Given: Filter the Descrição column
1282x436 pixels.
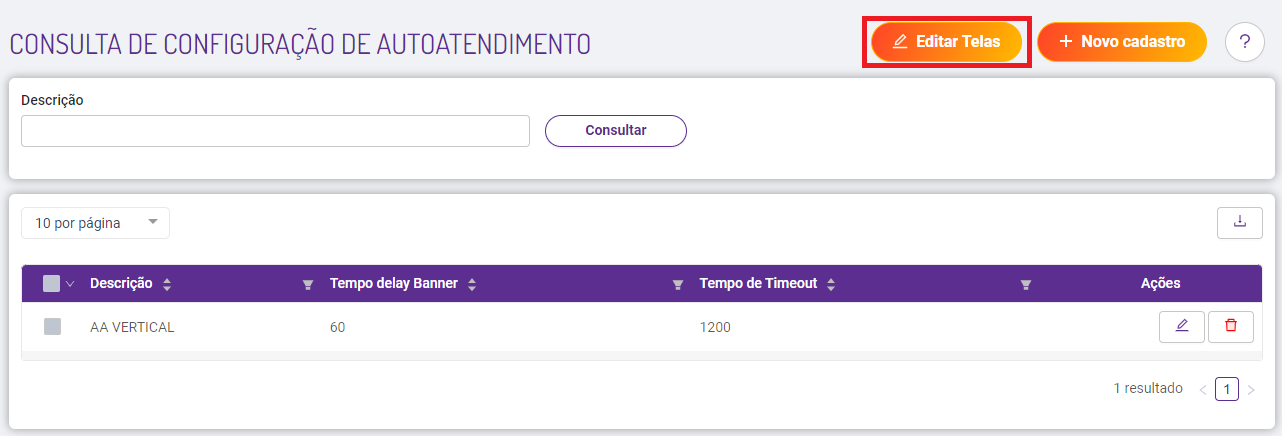Looking at the screenshot, I should click(x=308, y=285).
